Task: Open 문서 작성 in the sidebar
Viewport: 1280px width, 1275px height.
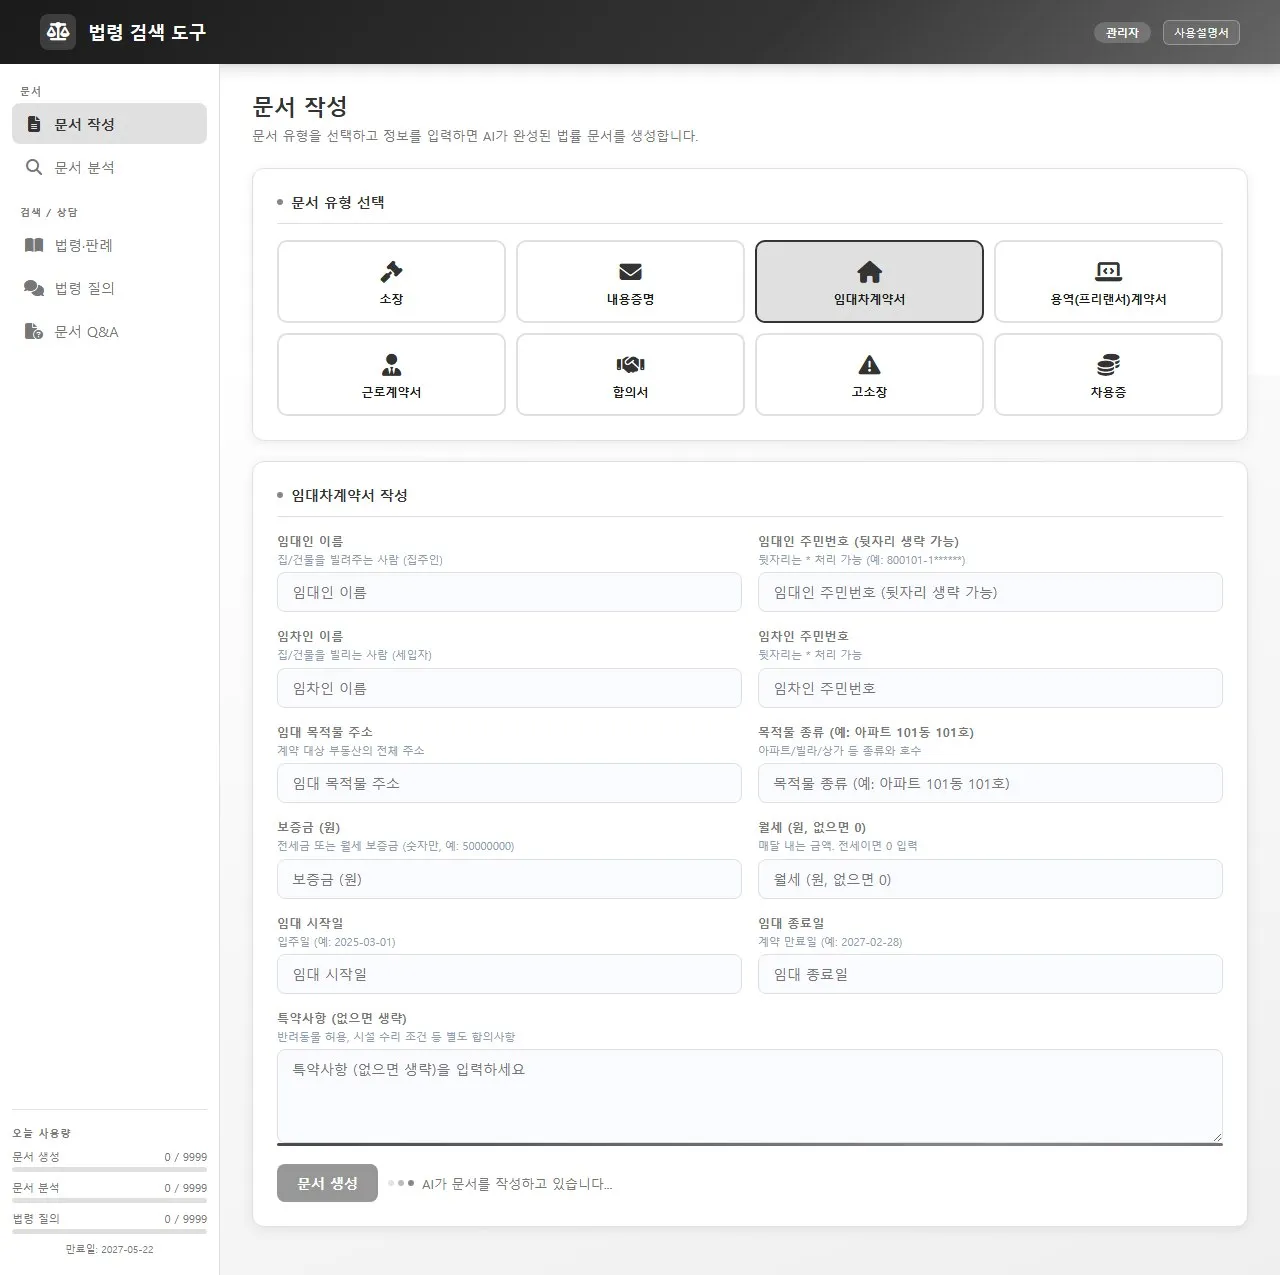Action: [x=109, y=124]
